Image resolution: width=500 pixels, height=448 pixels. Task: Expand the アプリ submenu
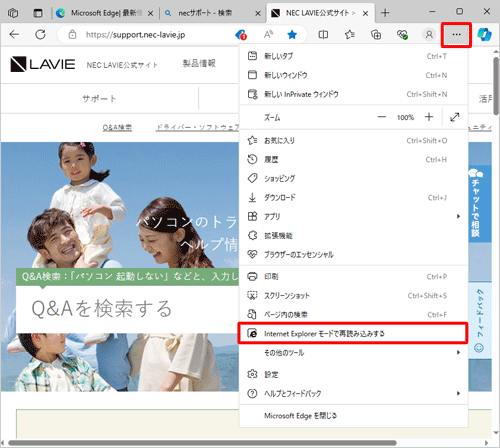point(353,216)
